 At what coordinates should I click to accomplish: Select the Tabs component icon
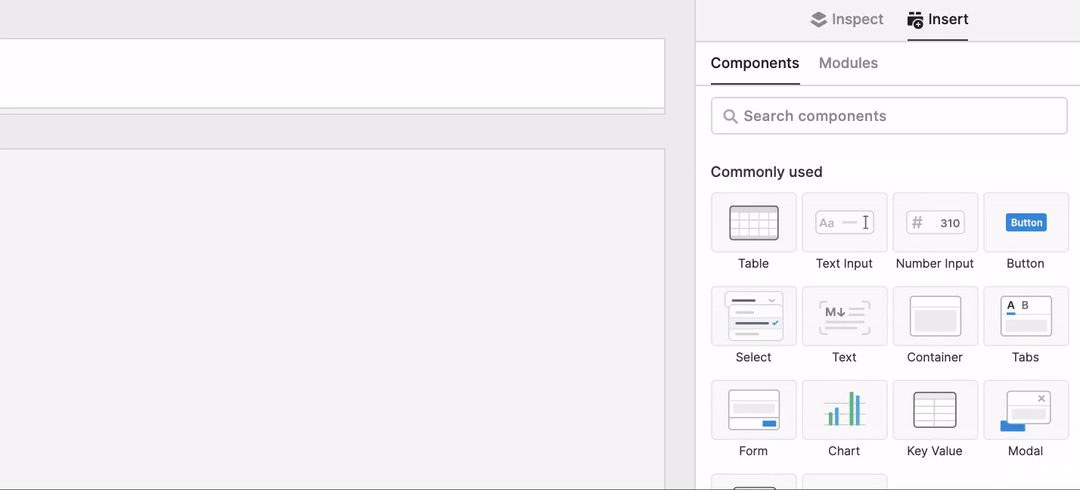[x=1026, y=316]
